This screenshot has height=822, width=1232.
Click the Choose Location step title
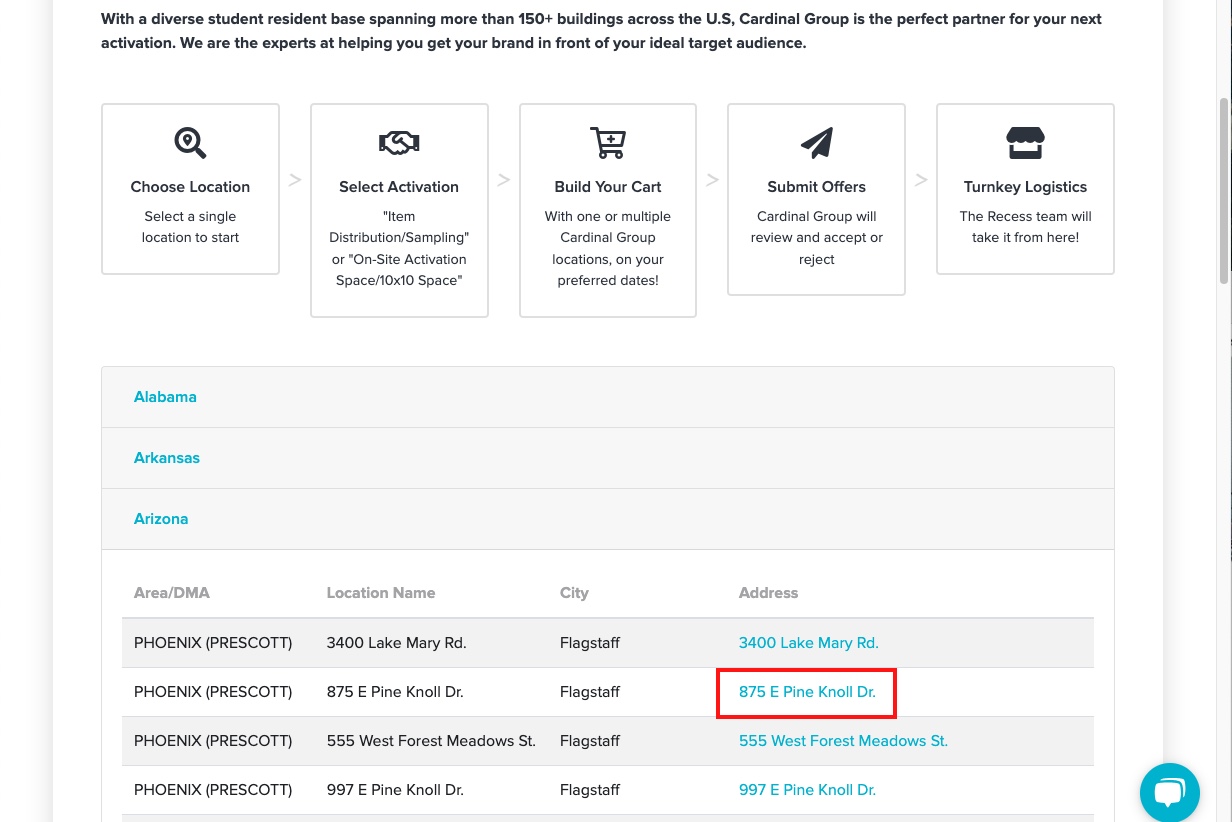(190, 187)
